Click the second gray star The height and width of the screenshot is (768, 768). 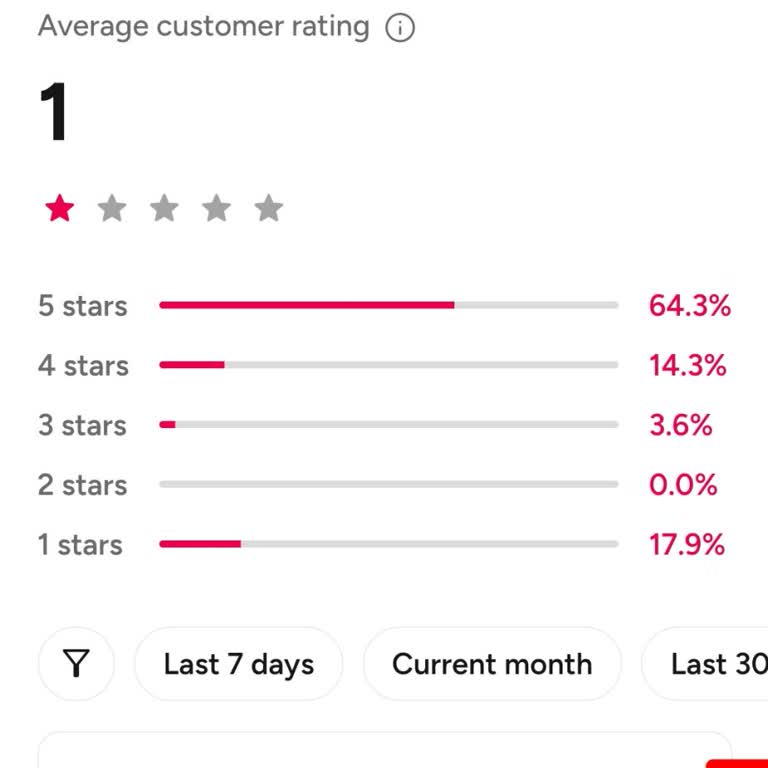coord(112,209)
